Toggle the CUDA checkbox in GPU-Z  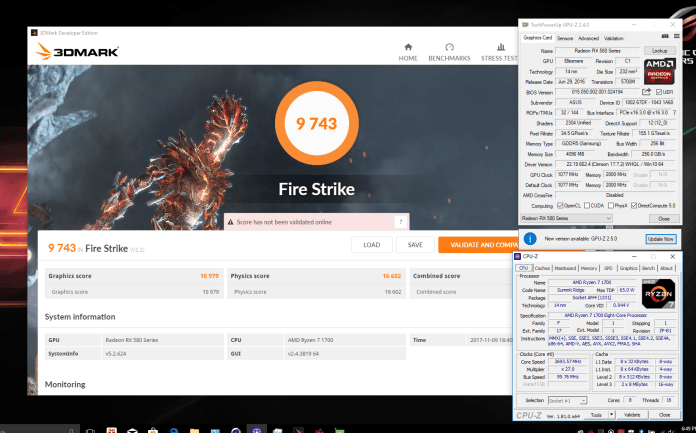587,206
